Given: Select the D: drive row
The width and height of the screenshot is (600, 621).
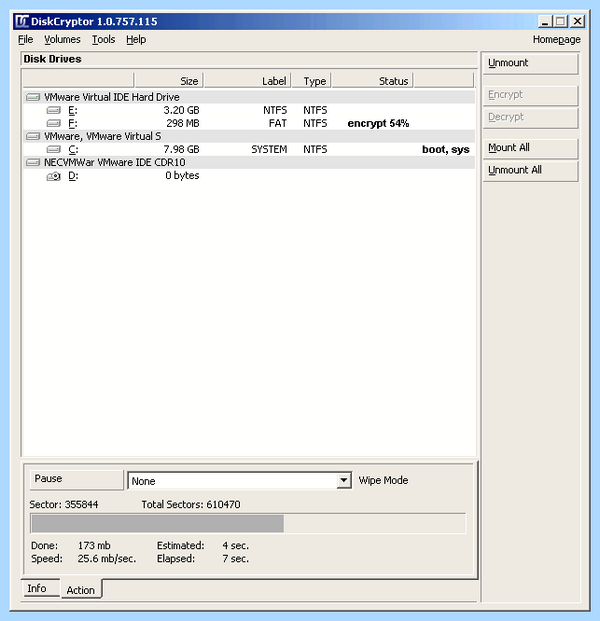Looking at the screenshot, I should 249,175.
